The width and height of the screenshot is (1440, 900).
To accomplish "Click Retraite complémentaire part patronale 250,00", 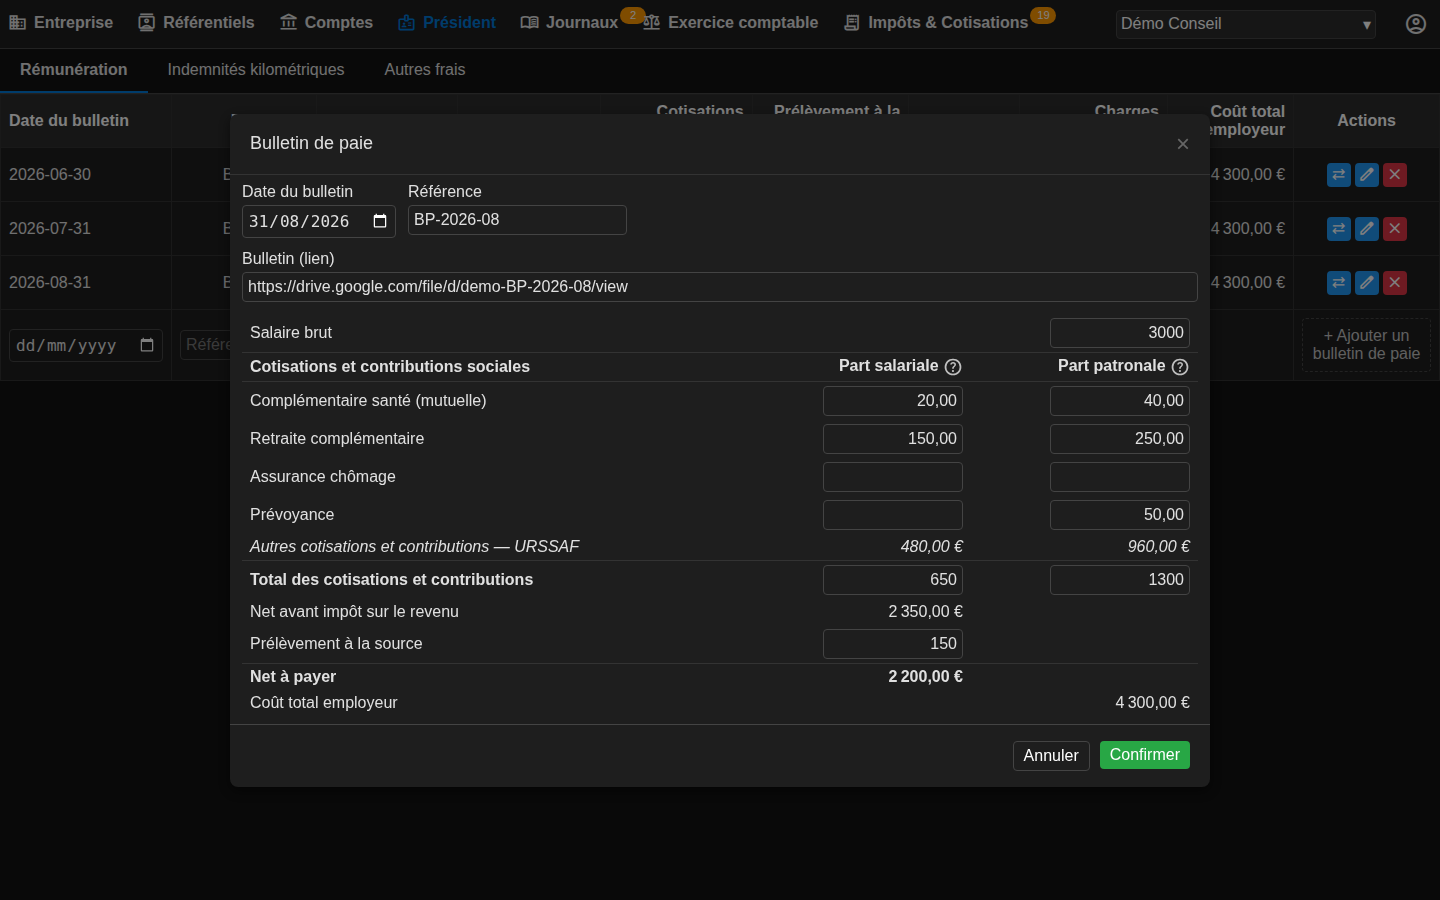I will (x=1120, y=439).
